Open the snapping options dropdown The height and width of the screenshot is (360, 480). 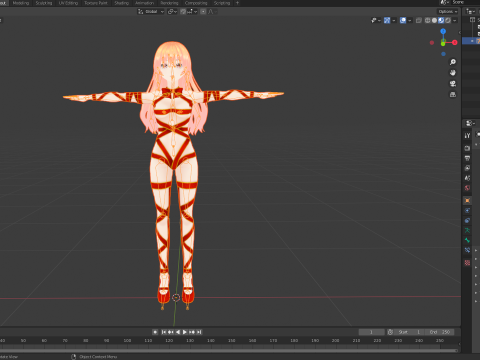click(x=192, y=12)
